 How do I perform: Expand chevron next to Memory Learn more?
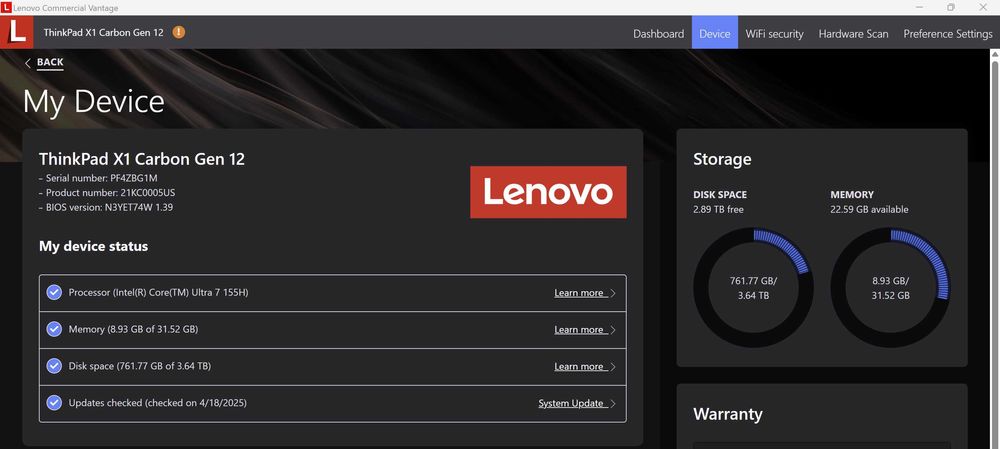coord(613,330)
